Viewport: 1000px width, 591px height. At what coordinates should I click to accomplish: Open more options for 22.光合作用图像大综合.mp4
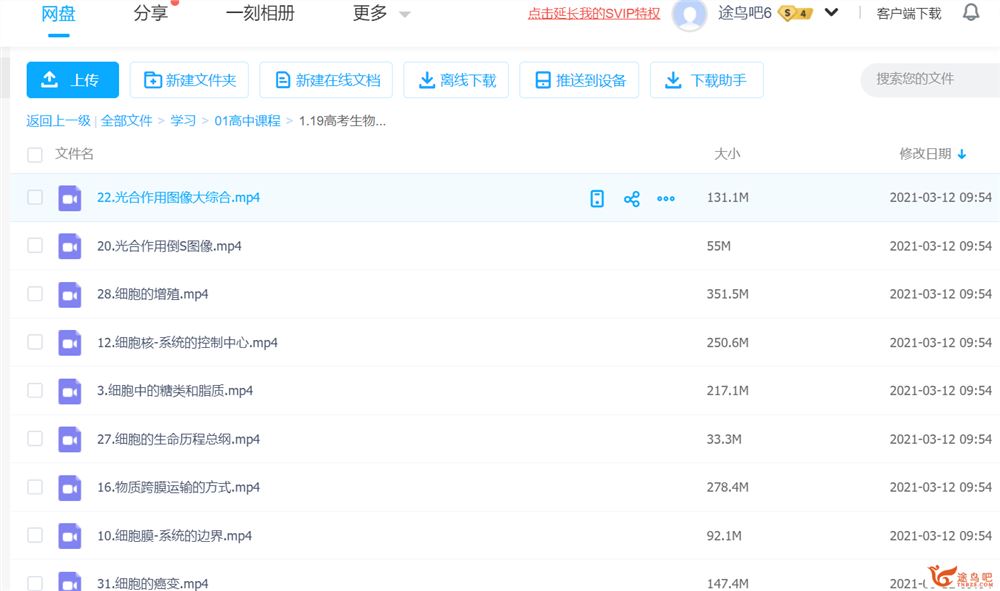tap(666, 198)
